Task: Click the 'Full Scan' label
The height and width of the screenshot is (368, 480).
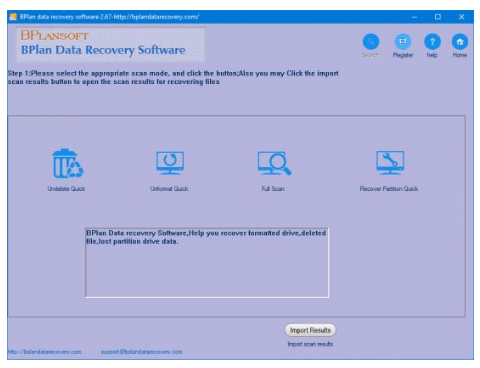Action: click(x=273, y=189)
